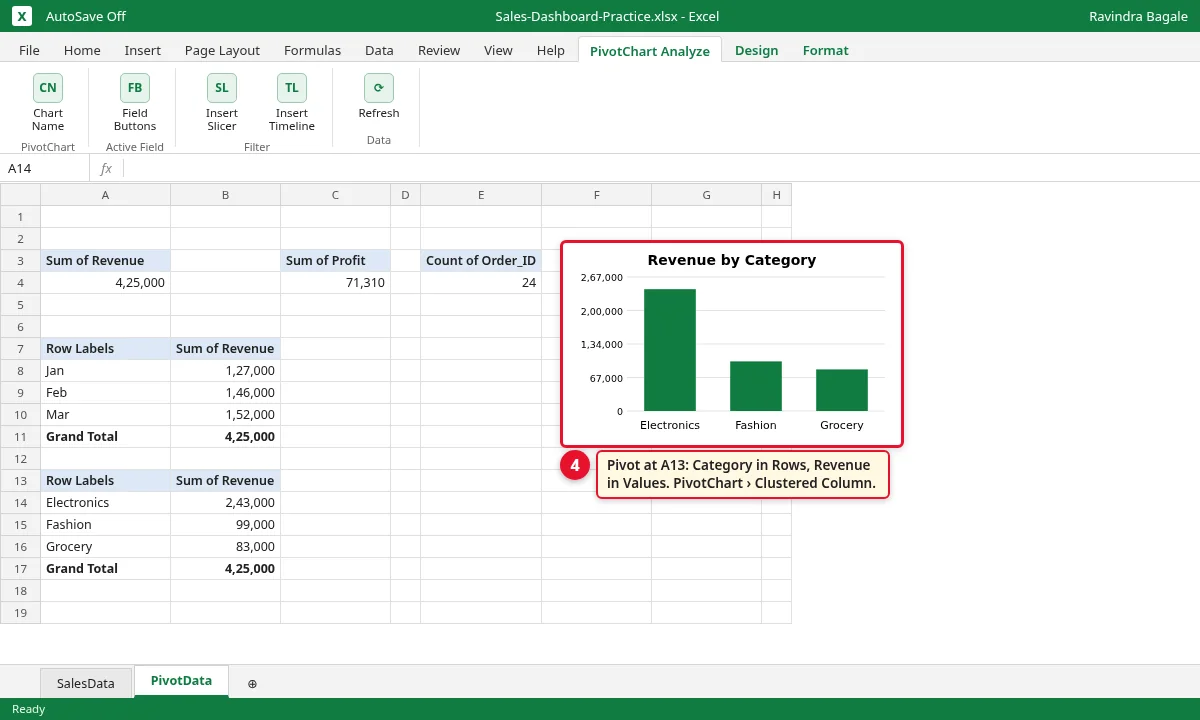Select the Grocery cell in column A
The width and height of the screenshot is (1200, 720).
click(106, 547)
